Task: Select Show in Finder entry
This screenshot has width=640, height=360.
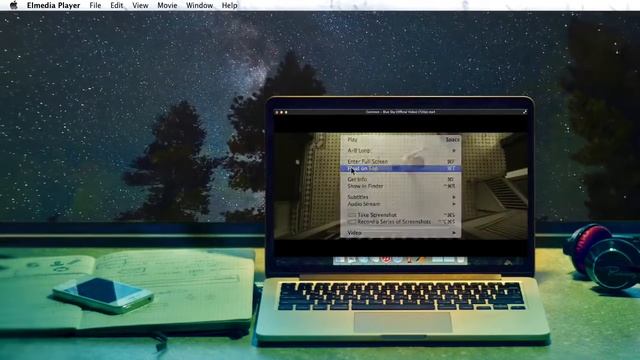Action: click(x=401, y=186)
